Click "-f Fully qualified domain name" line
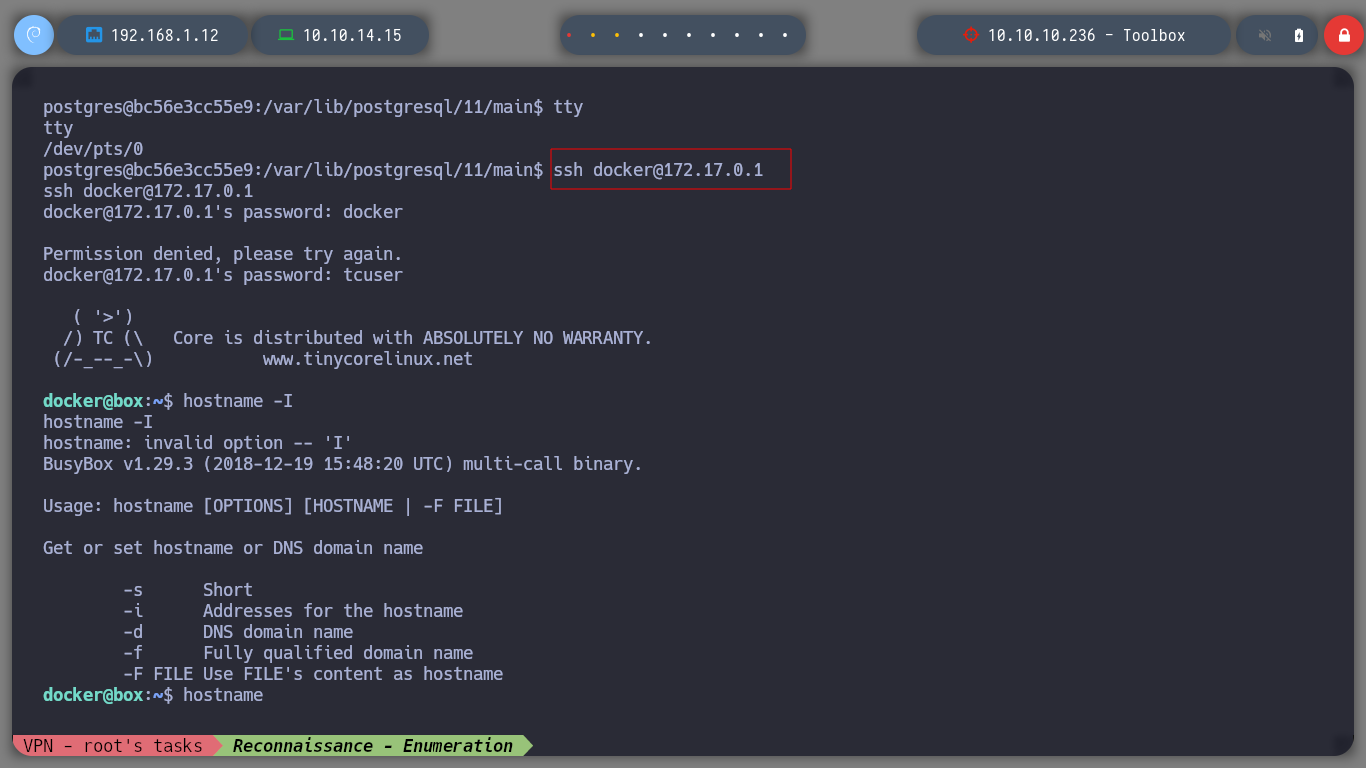The width and height of the screenshot is (1366, 768). coord(298,653)
